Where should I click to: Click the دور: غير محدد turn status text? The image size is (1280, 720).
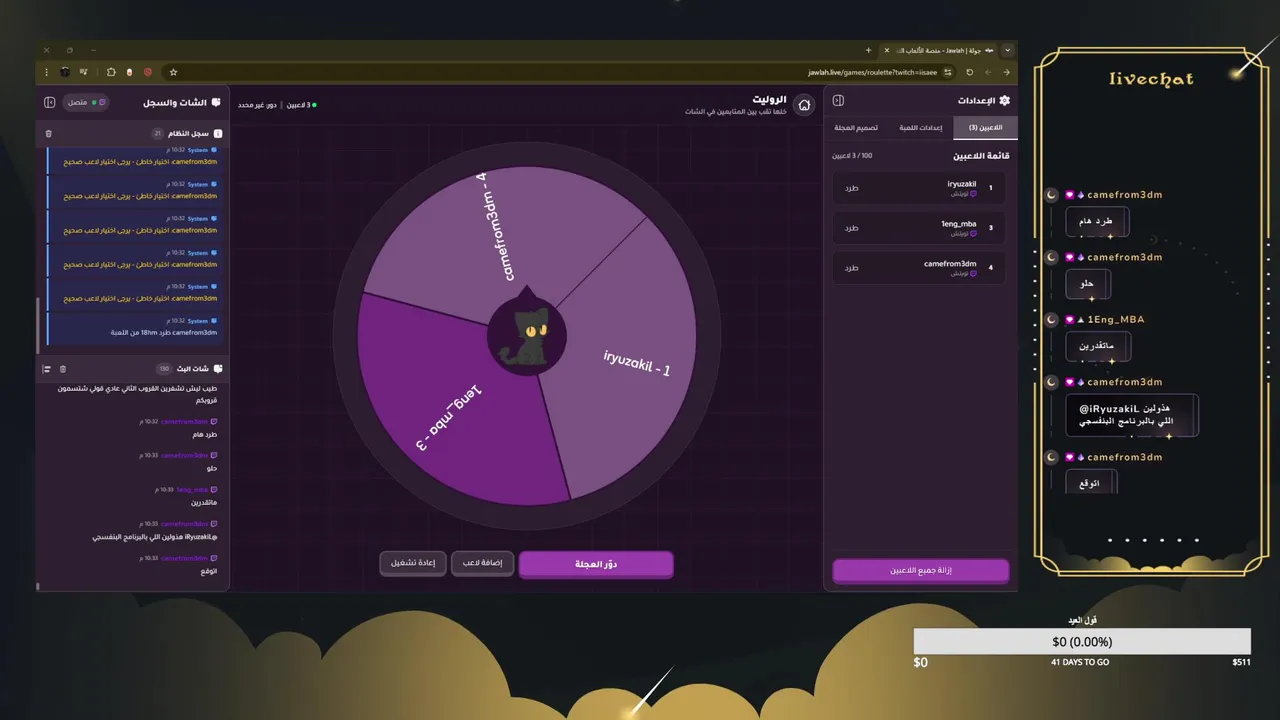tap(258, 105)
